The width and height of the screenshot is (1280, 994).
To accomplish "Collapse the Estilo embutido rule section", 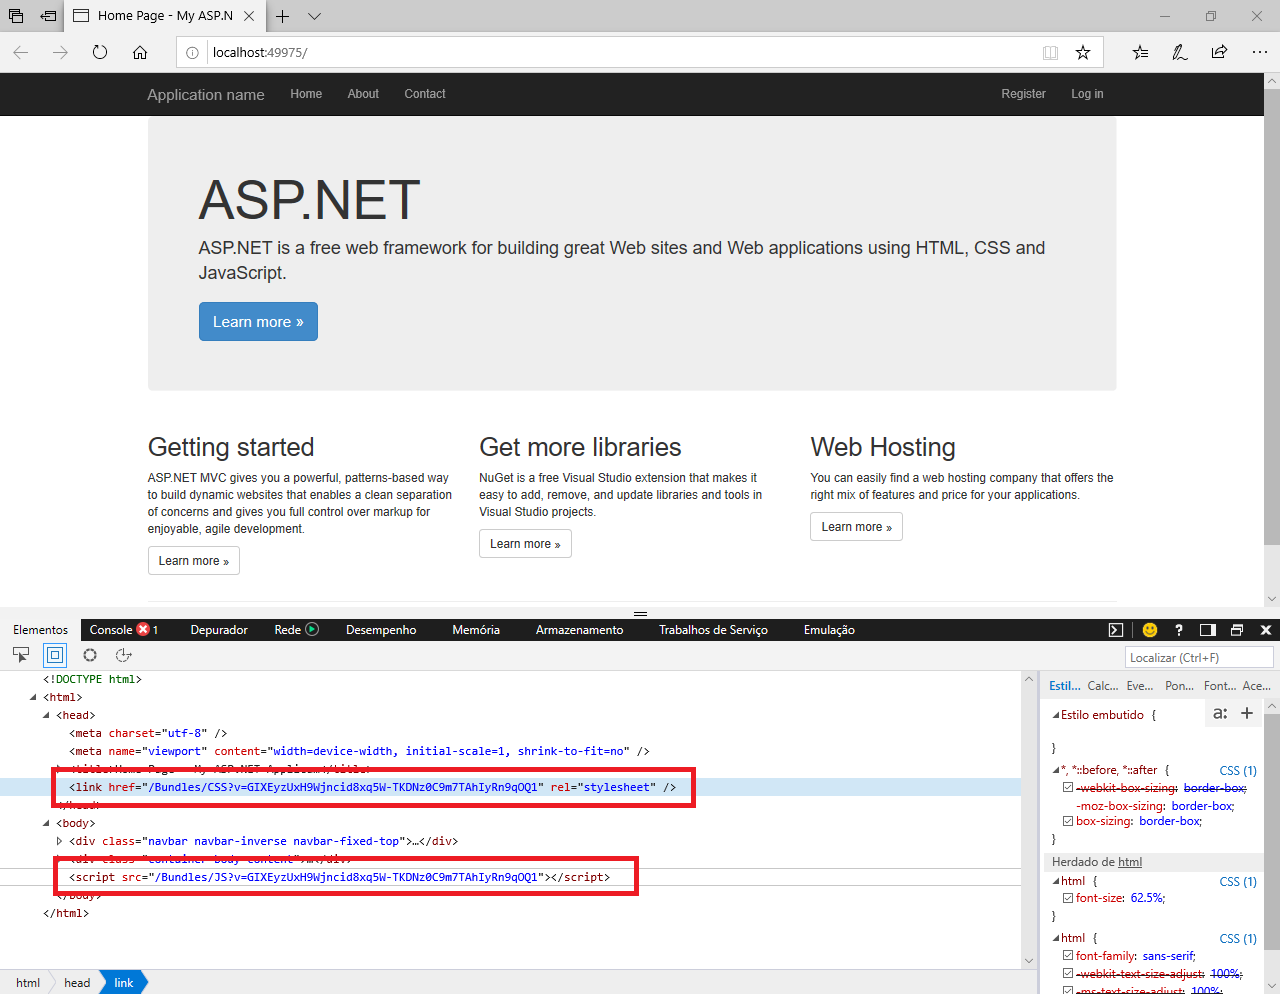I will pos(1056,715).
